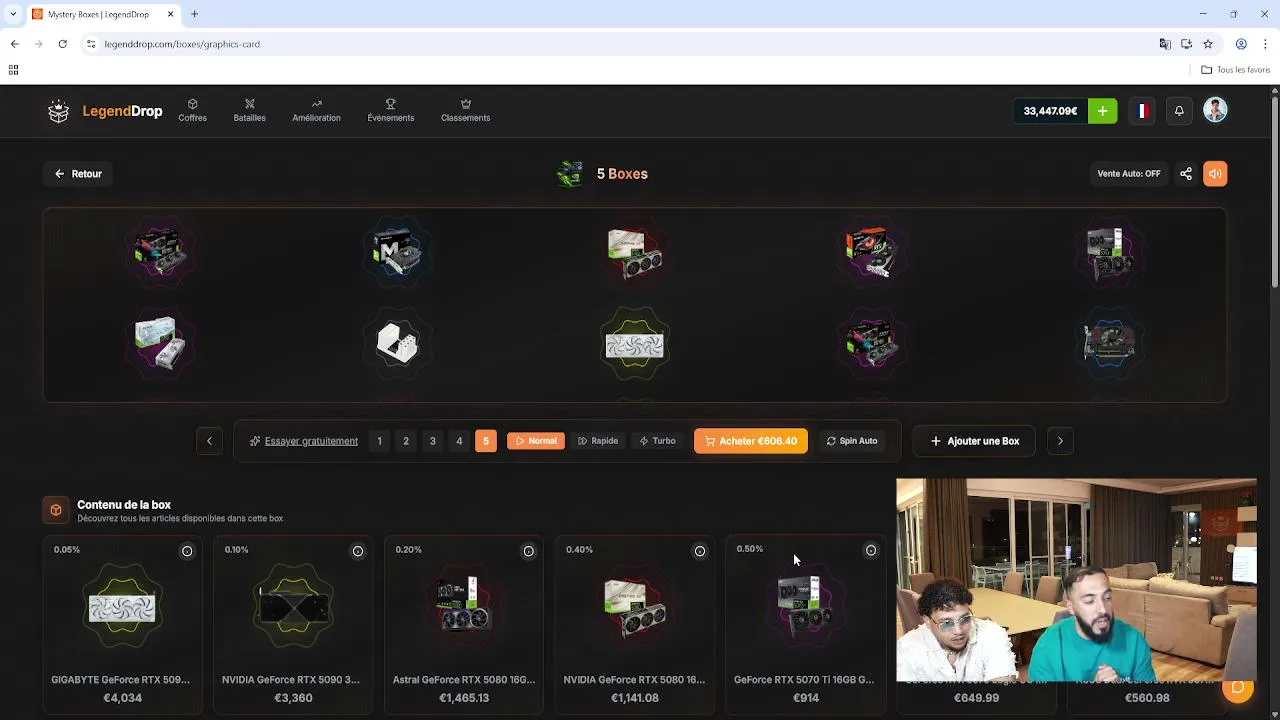Open Tous les favoris folder
1280x720 pixels.
1236,70
